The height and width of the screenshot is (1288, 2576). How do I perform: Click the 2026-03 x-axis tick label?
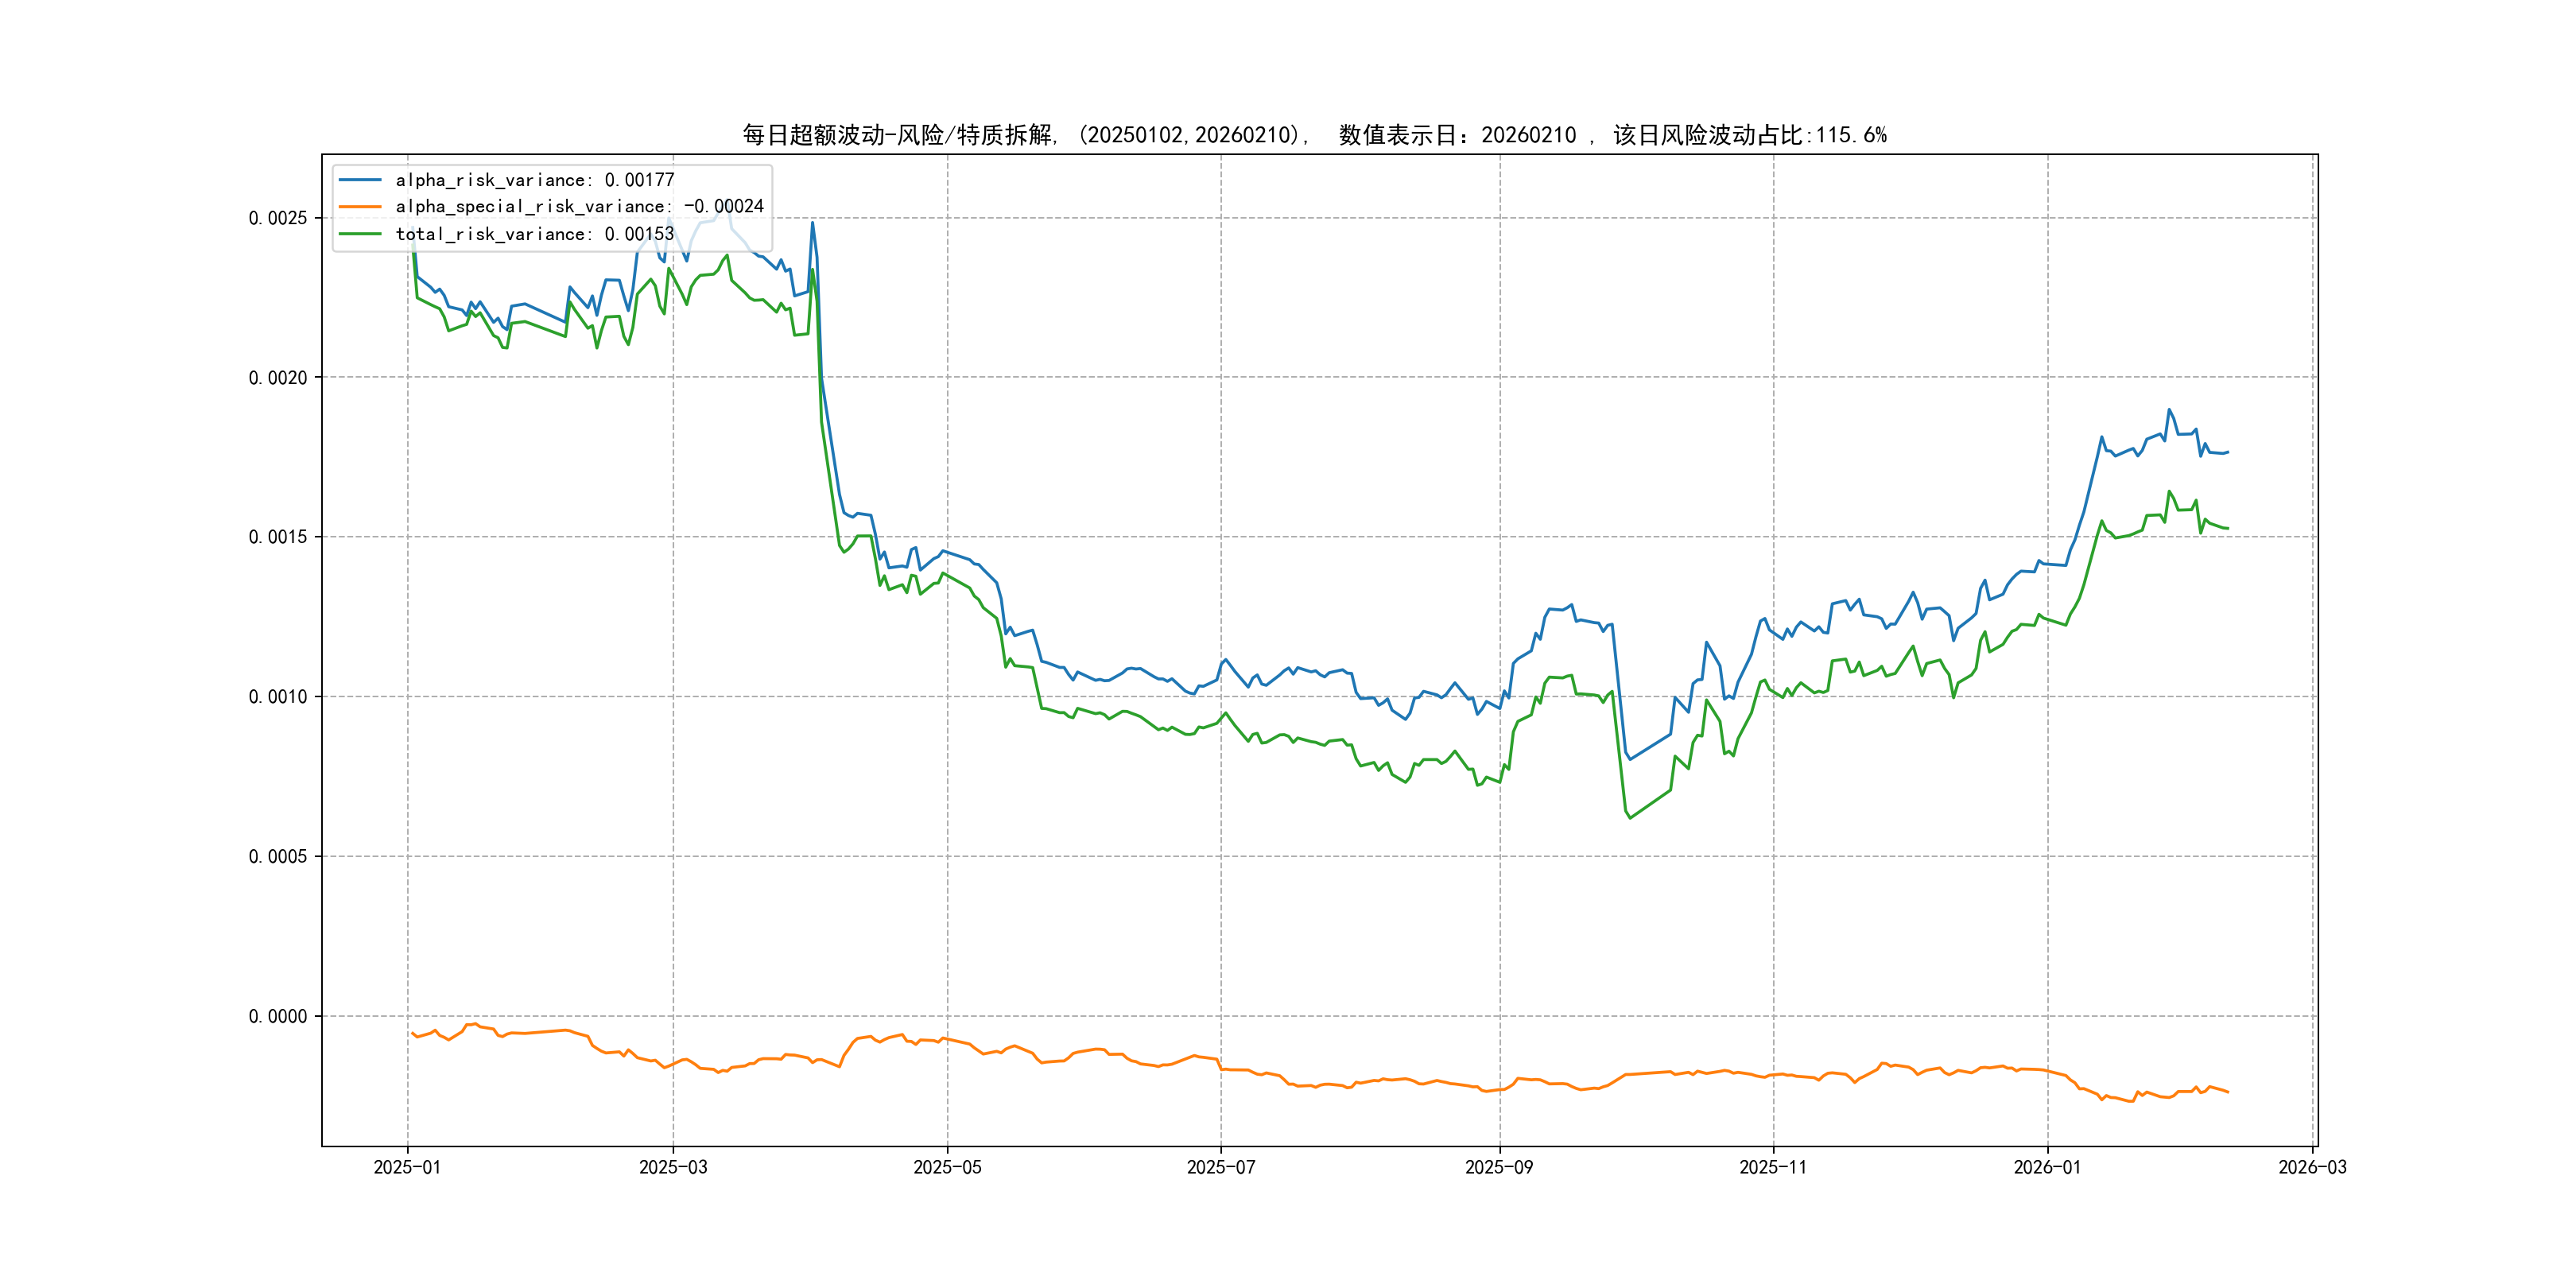coord(2312,1167)
